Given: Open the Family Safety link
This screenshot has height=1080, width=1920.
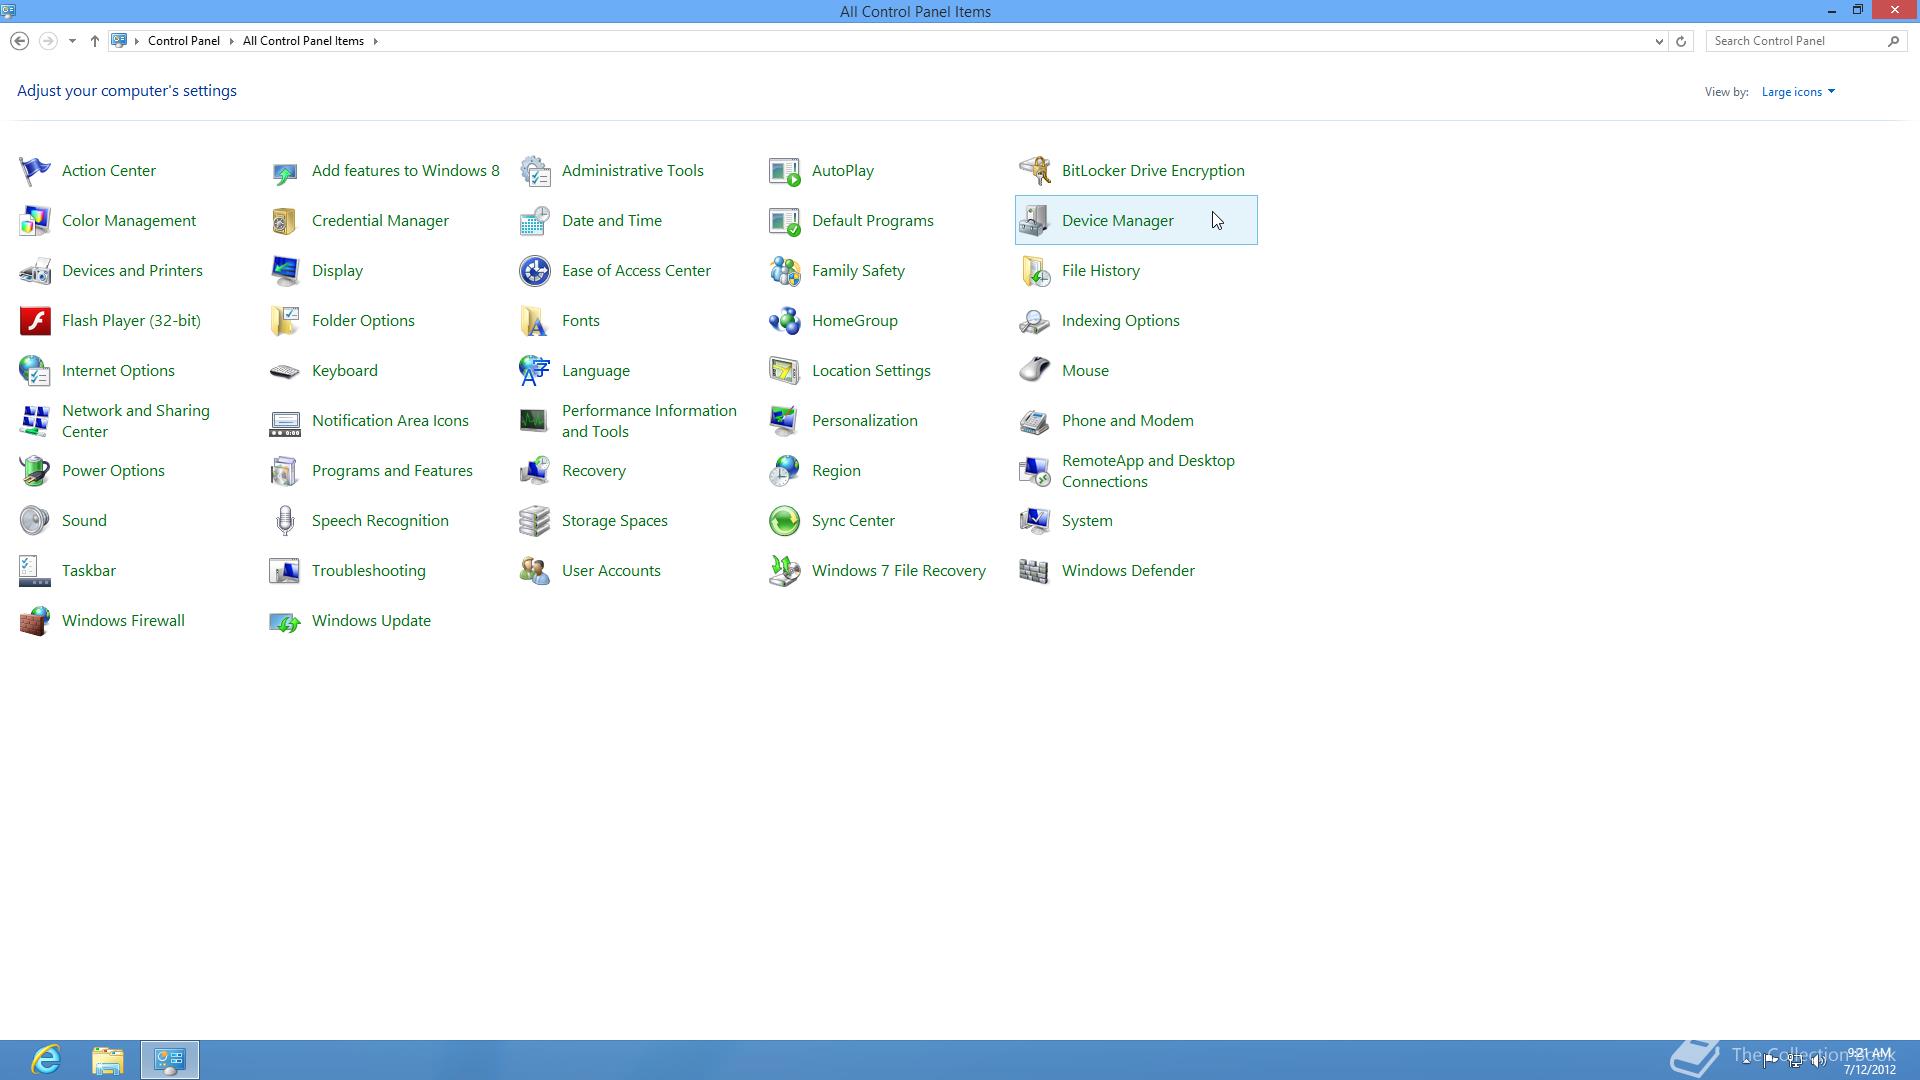Looking at the screenshot, I should click(858, 271).
